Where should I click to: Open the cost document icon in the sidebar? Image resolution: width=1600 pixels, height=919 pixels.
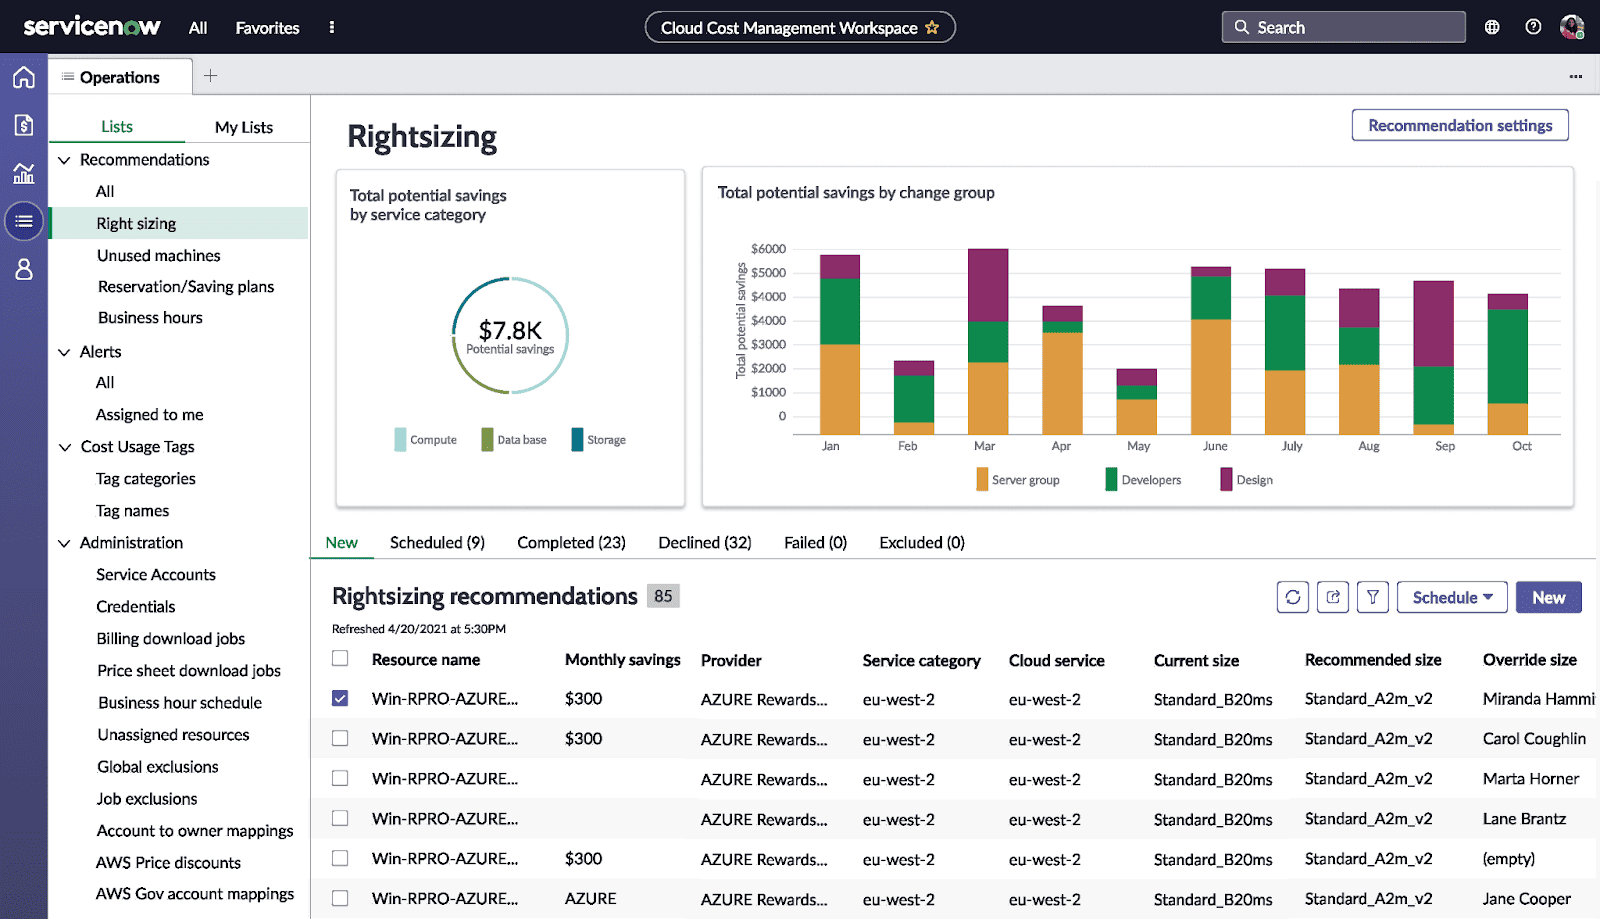click(23, 124)
